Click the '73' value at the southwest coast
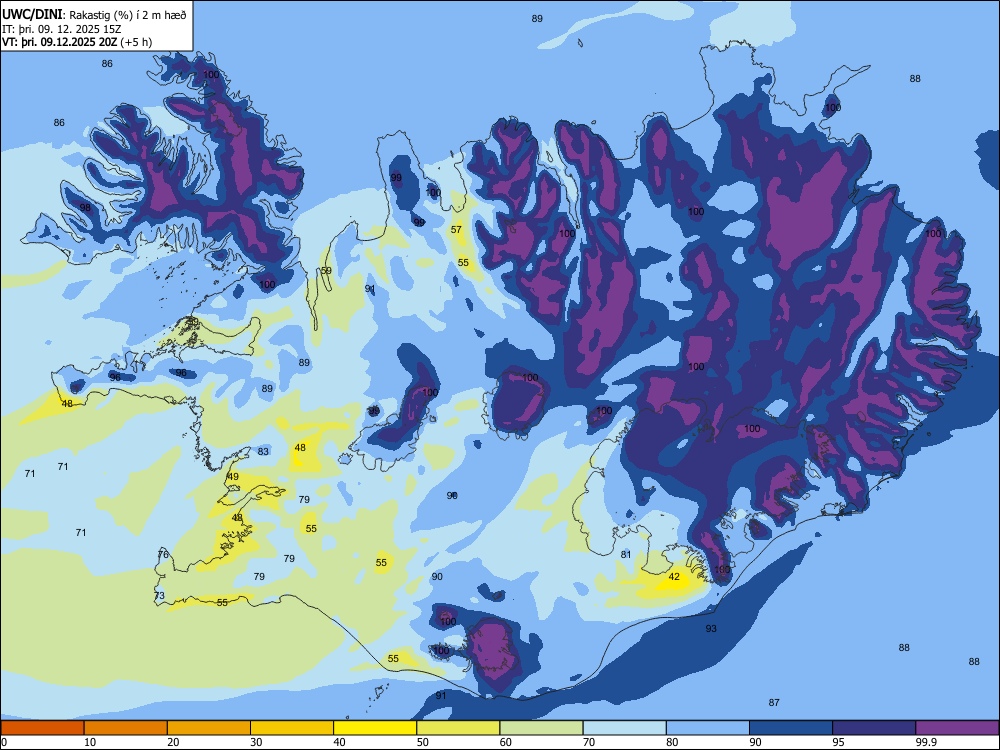This screenshot has height=750, width=1000. click(x=159, y=595)
